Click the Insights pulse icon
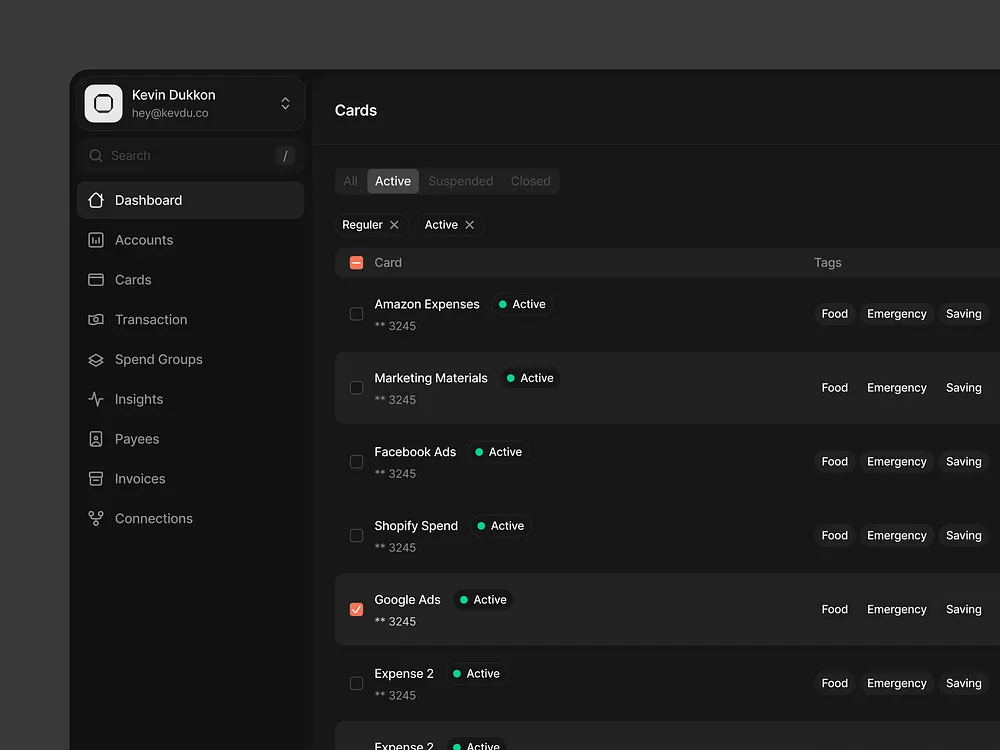Viewport: 1000px width, 750px height. (x=95, y=399)
